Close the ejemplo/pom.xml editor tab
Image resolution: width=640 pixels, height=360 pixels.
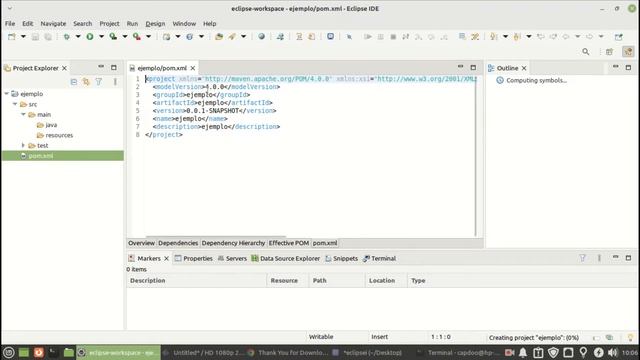[x=193, y=68]
